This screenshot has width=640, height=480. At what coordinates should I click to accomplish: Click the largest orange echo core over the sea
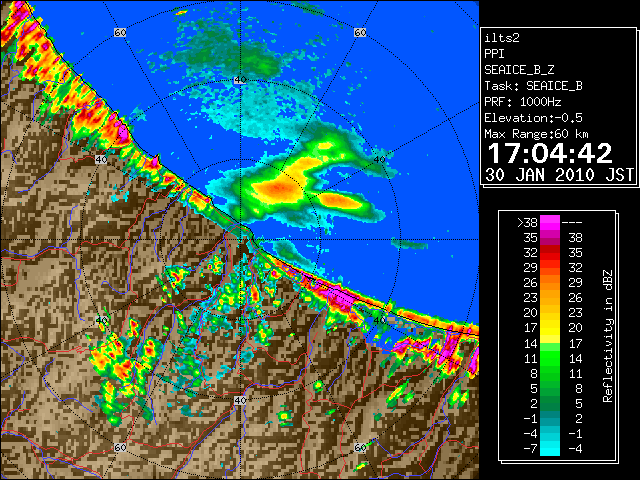coord(278,187)
